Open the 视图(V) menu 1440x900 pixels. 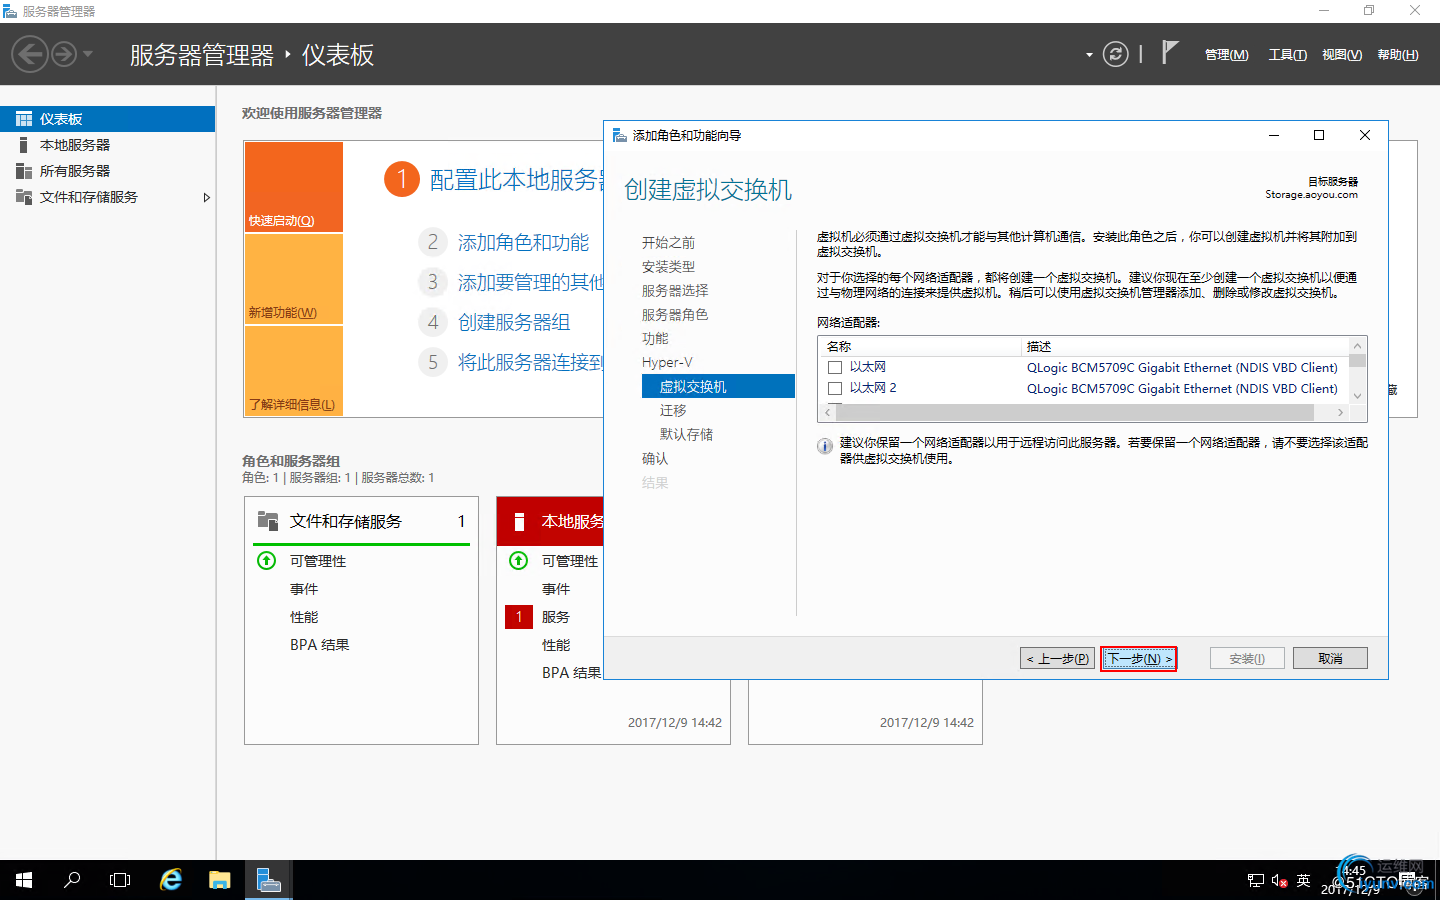(1342, 55)
